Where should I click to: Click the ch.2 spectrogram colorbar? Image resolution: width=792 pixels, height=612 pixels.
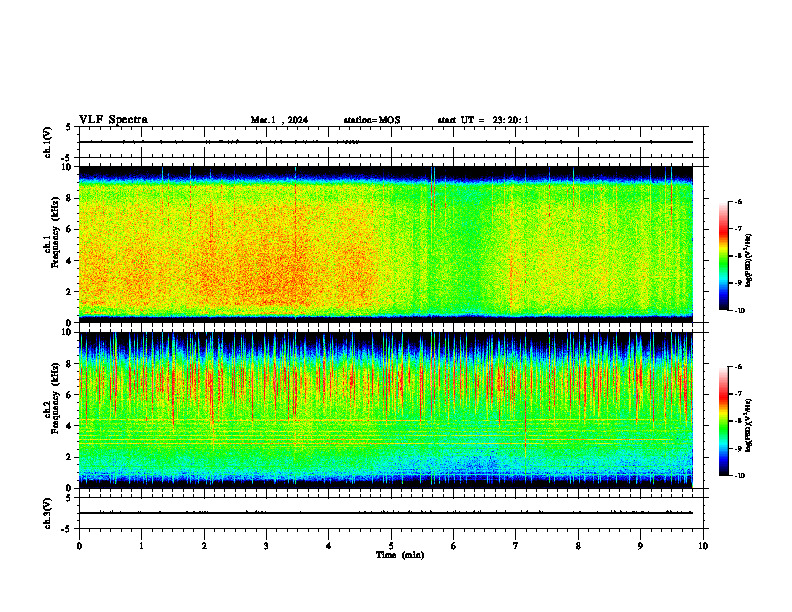723,421
